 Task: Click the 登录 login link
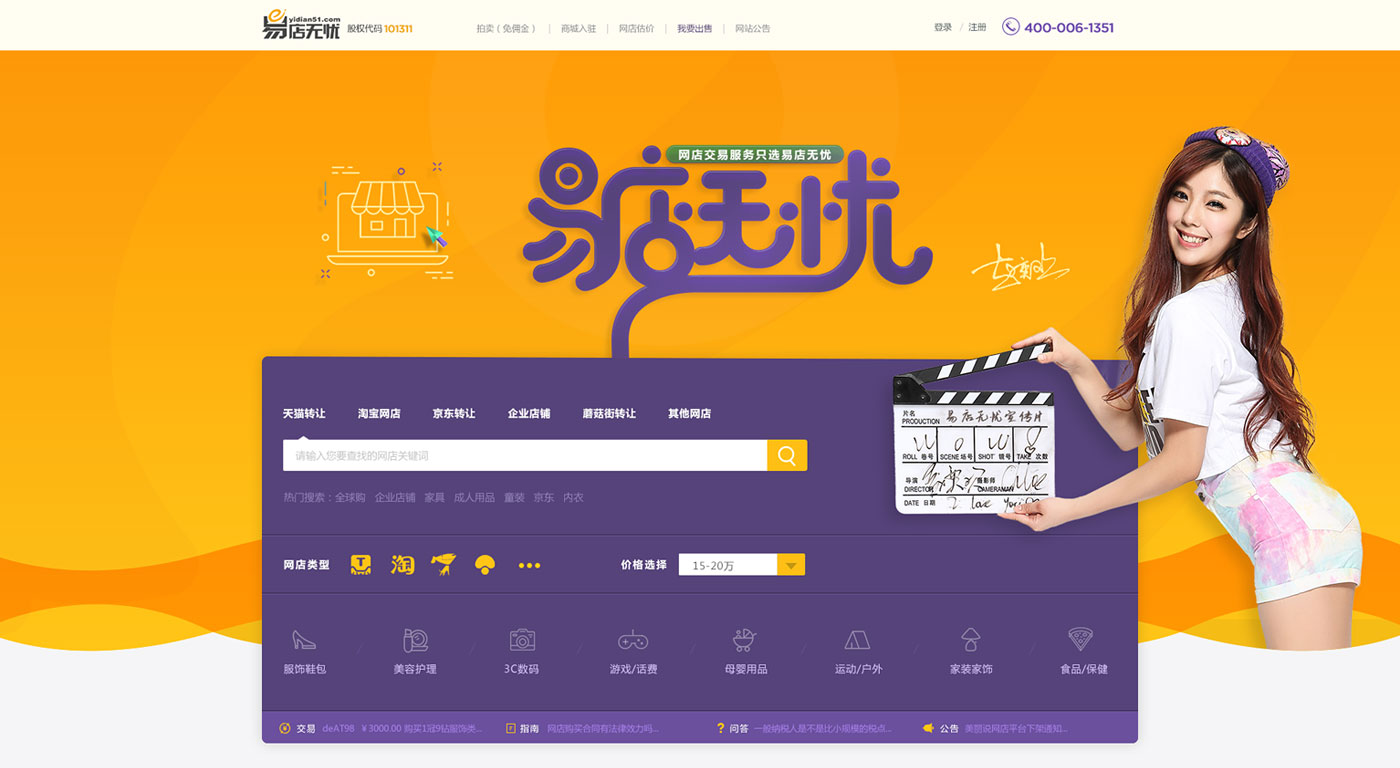[x=943, y=28]
